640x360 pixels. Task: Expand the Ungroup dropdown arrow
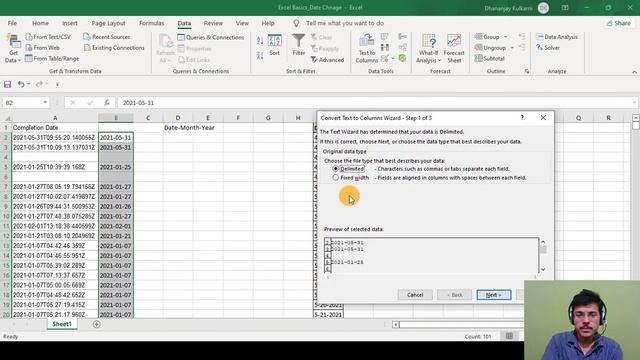[512, 48]
